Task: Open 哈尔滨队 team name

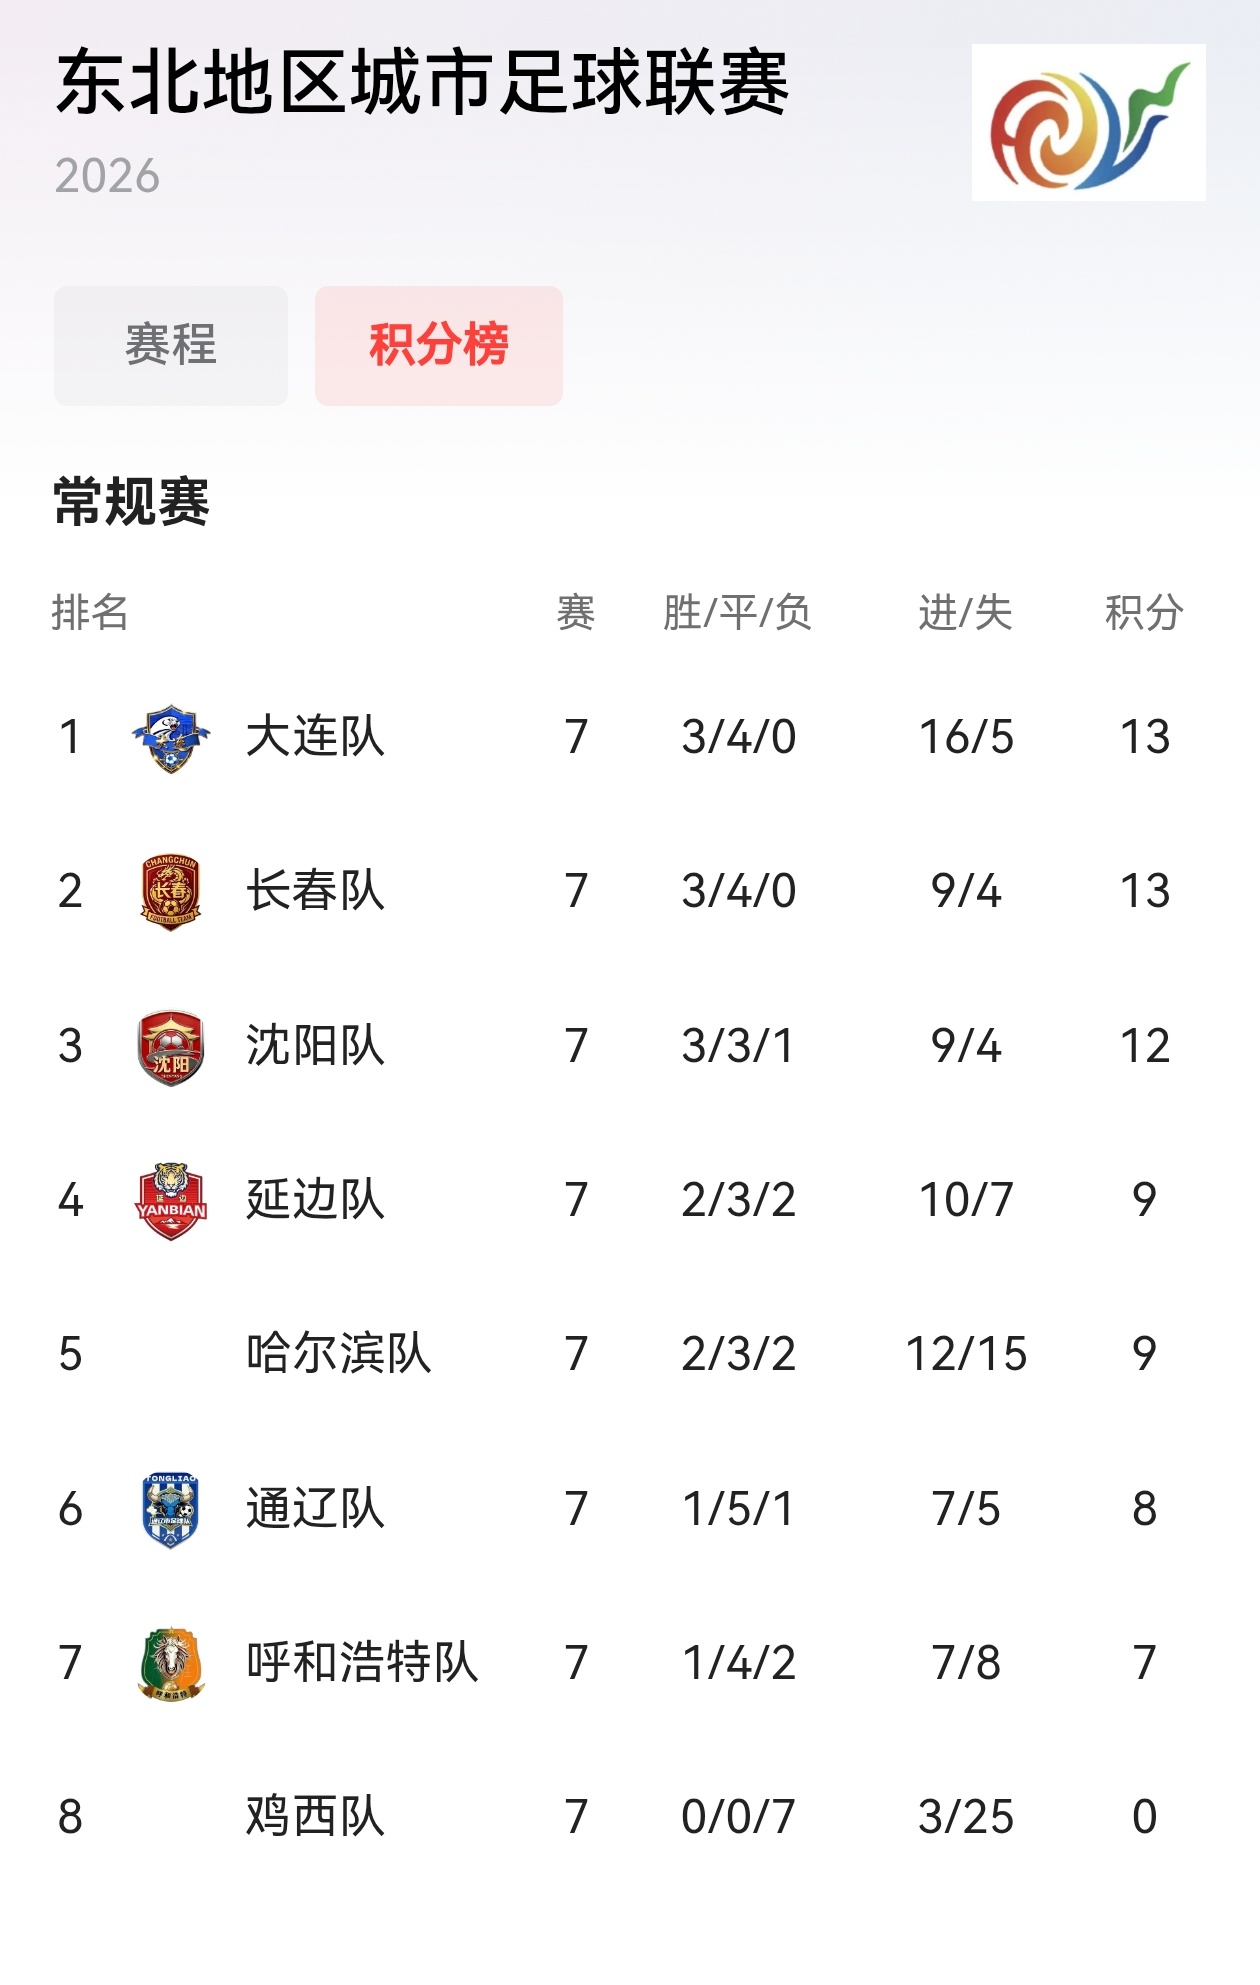Action: click(x=339, y=1354)
